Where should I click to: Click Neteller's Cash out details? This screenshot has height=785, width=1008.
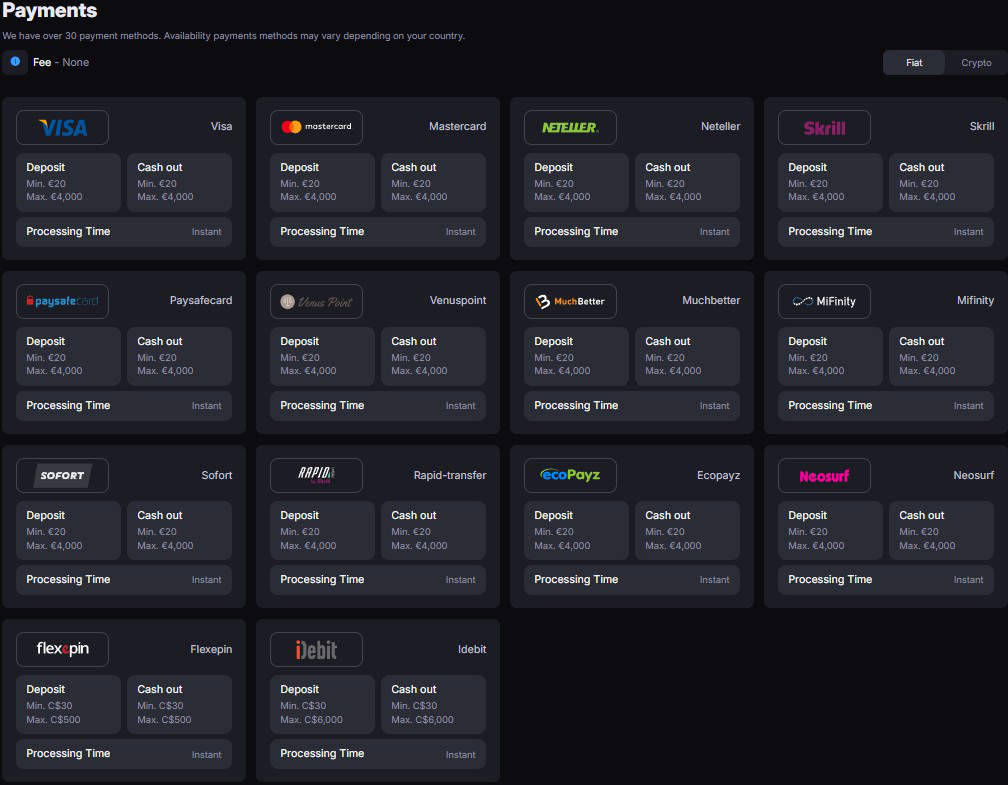point(687,182)
